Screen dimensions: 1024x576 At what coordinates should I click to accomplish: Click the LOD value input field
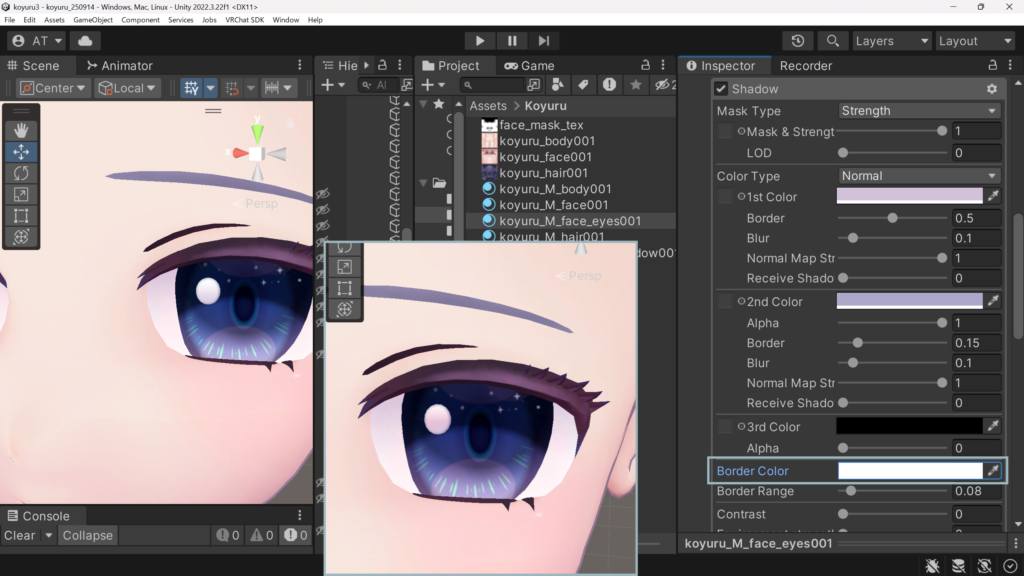click(x=975, y=153)
